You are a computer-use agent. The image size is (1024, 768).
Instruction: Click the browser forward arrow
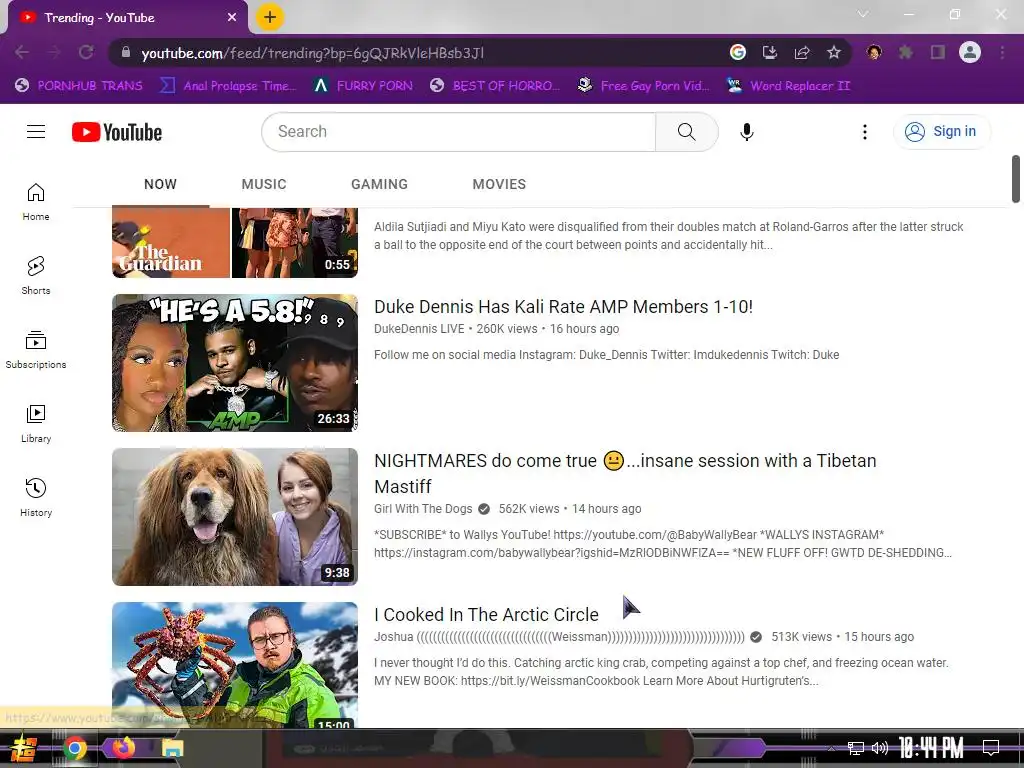54,52
